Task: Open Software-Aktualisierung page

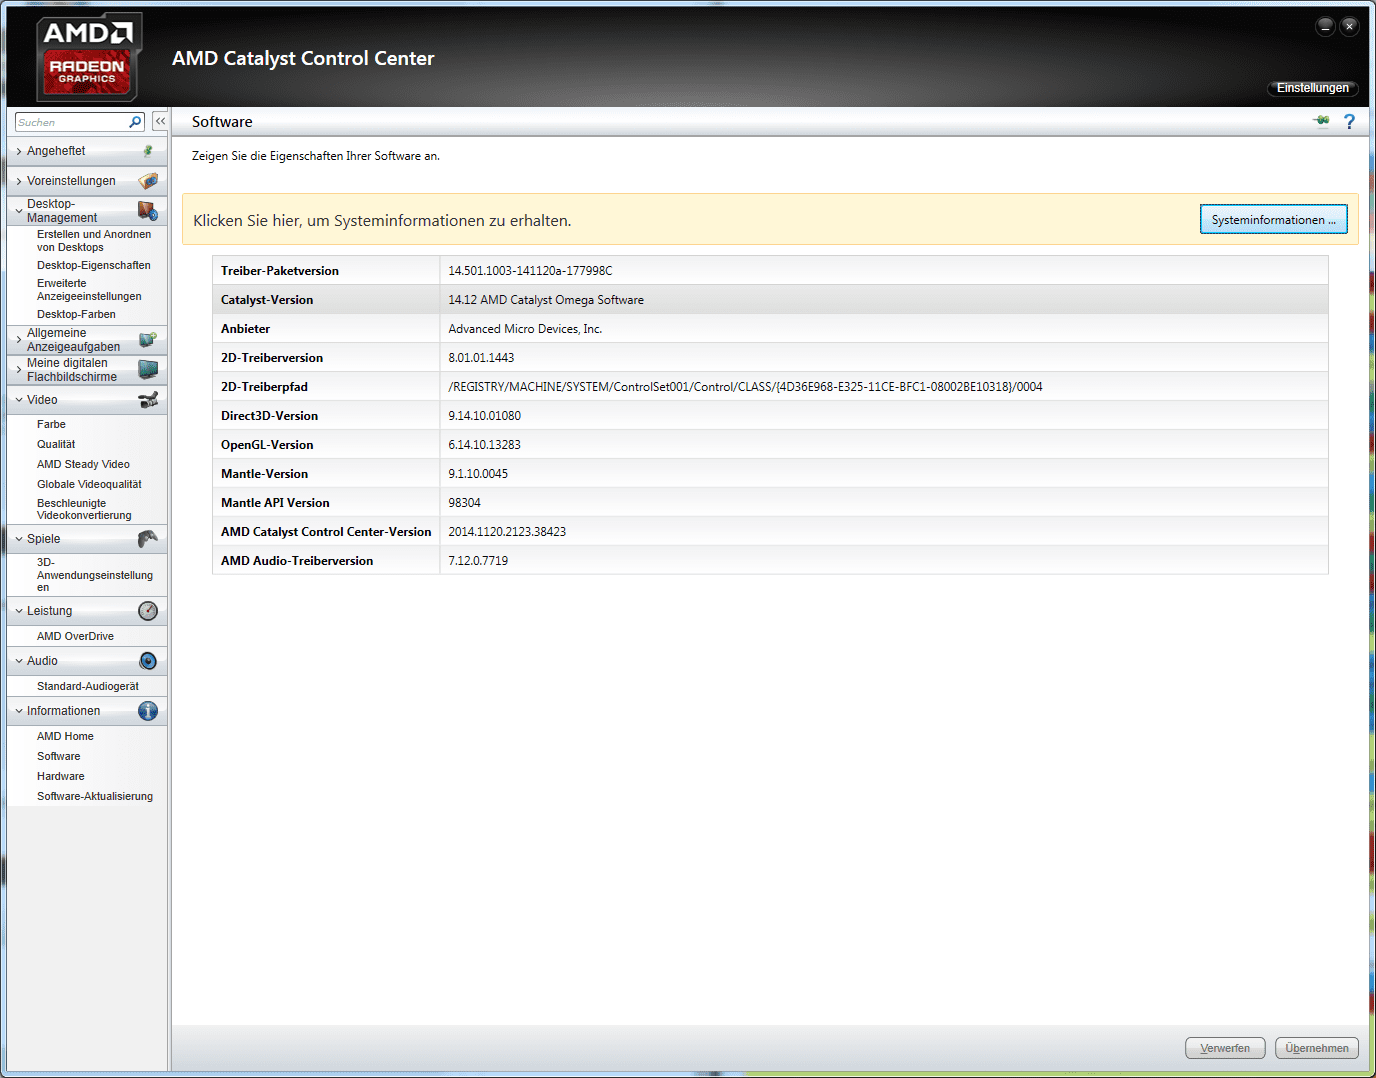Action: tap(95, 796)
